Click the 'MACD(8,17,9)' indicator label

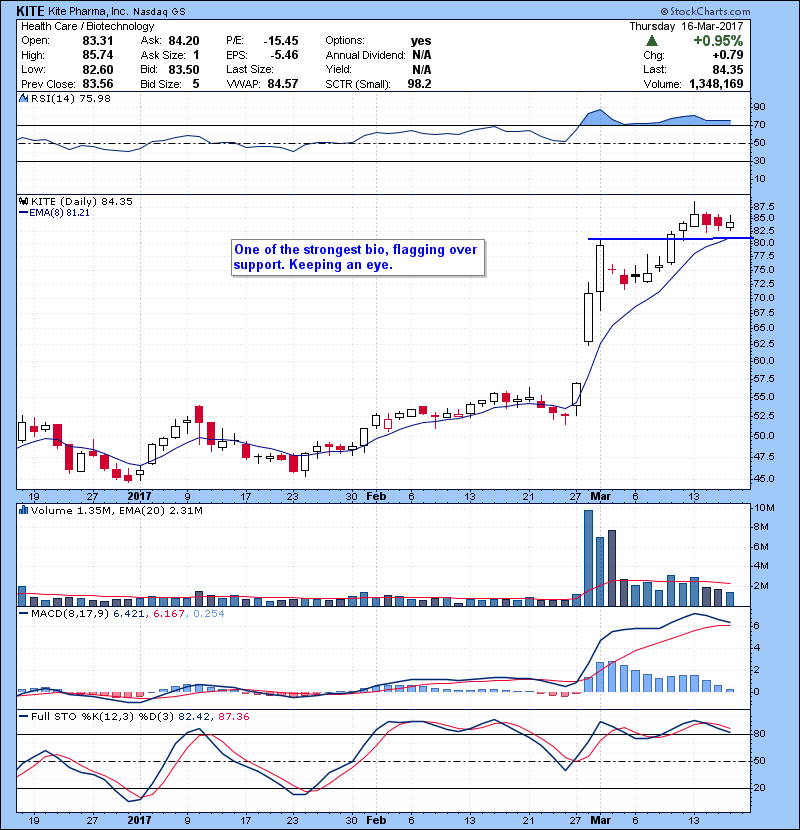pyautogui.click(x=70, y=614)
